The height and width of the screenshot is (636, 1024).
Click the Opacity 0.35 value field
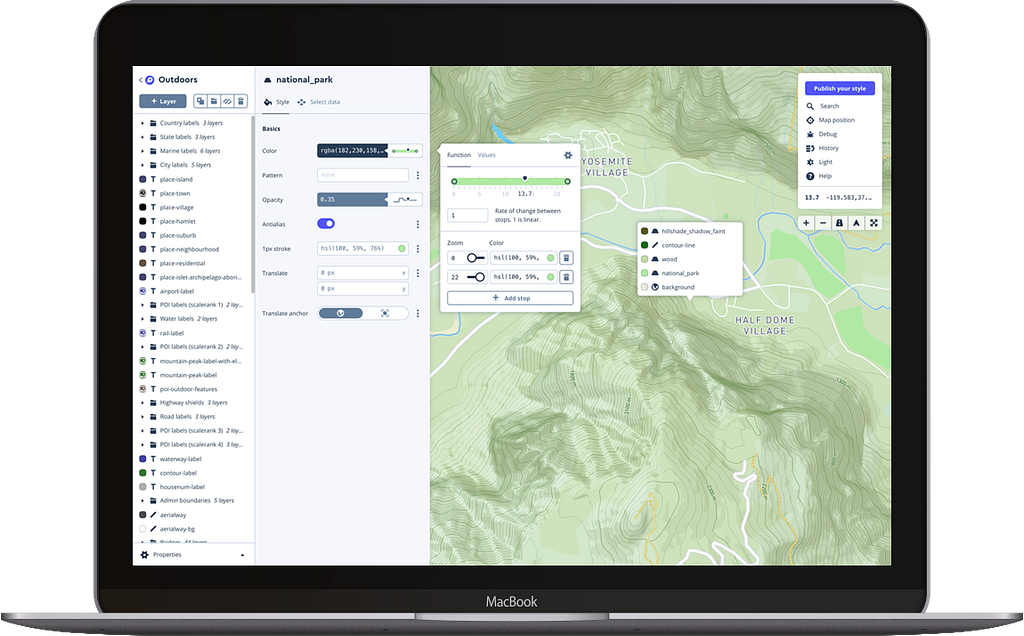click(x=353, y=200)
